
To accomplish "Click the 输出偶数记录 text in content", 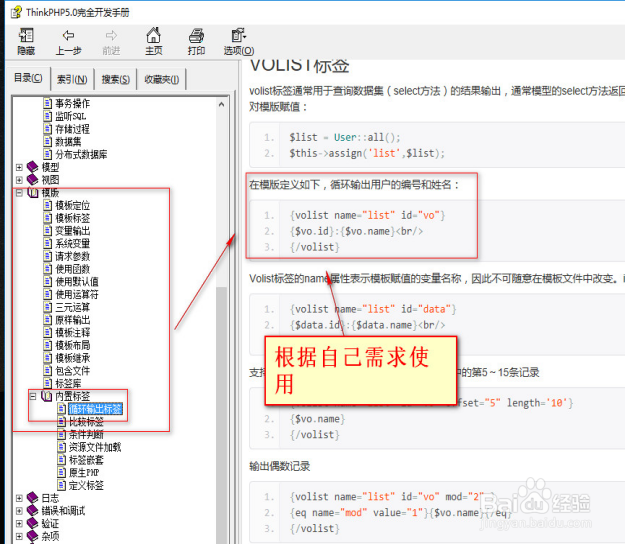I will point(280,466).
